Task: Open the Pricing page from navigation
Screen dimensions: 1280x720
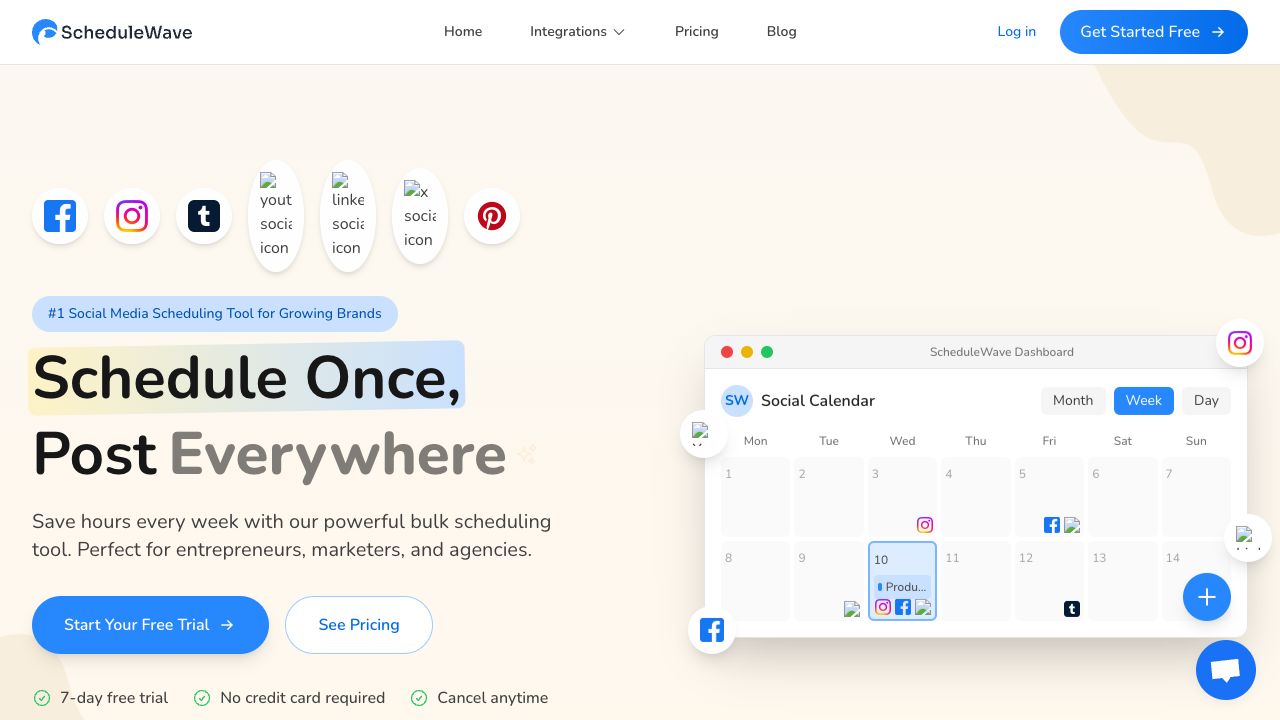Action: click(x=696, y=32)
